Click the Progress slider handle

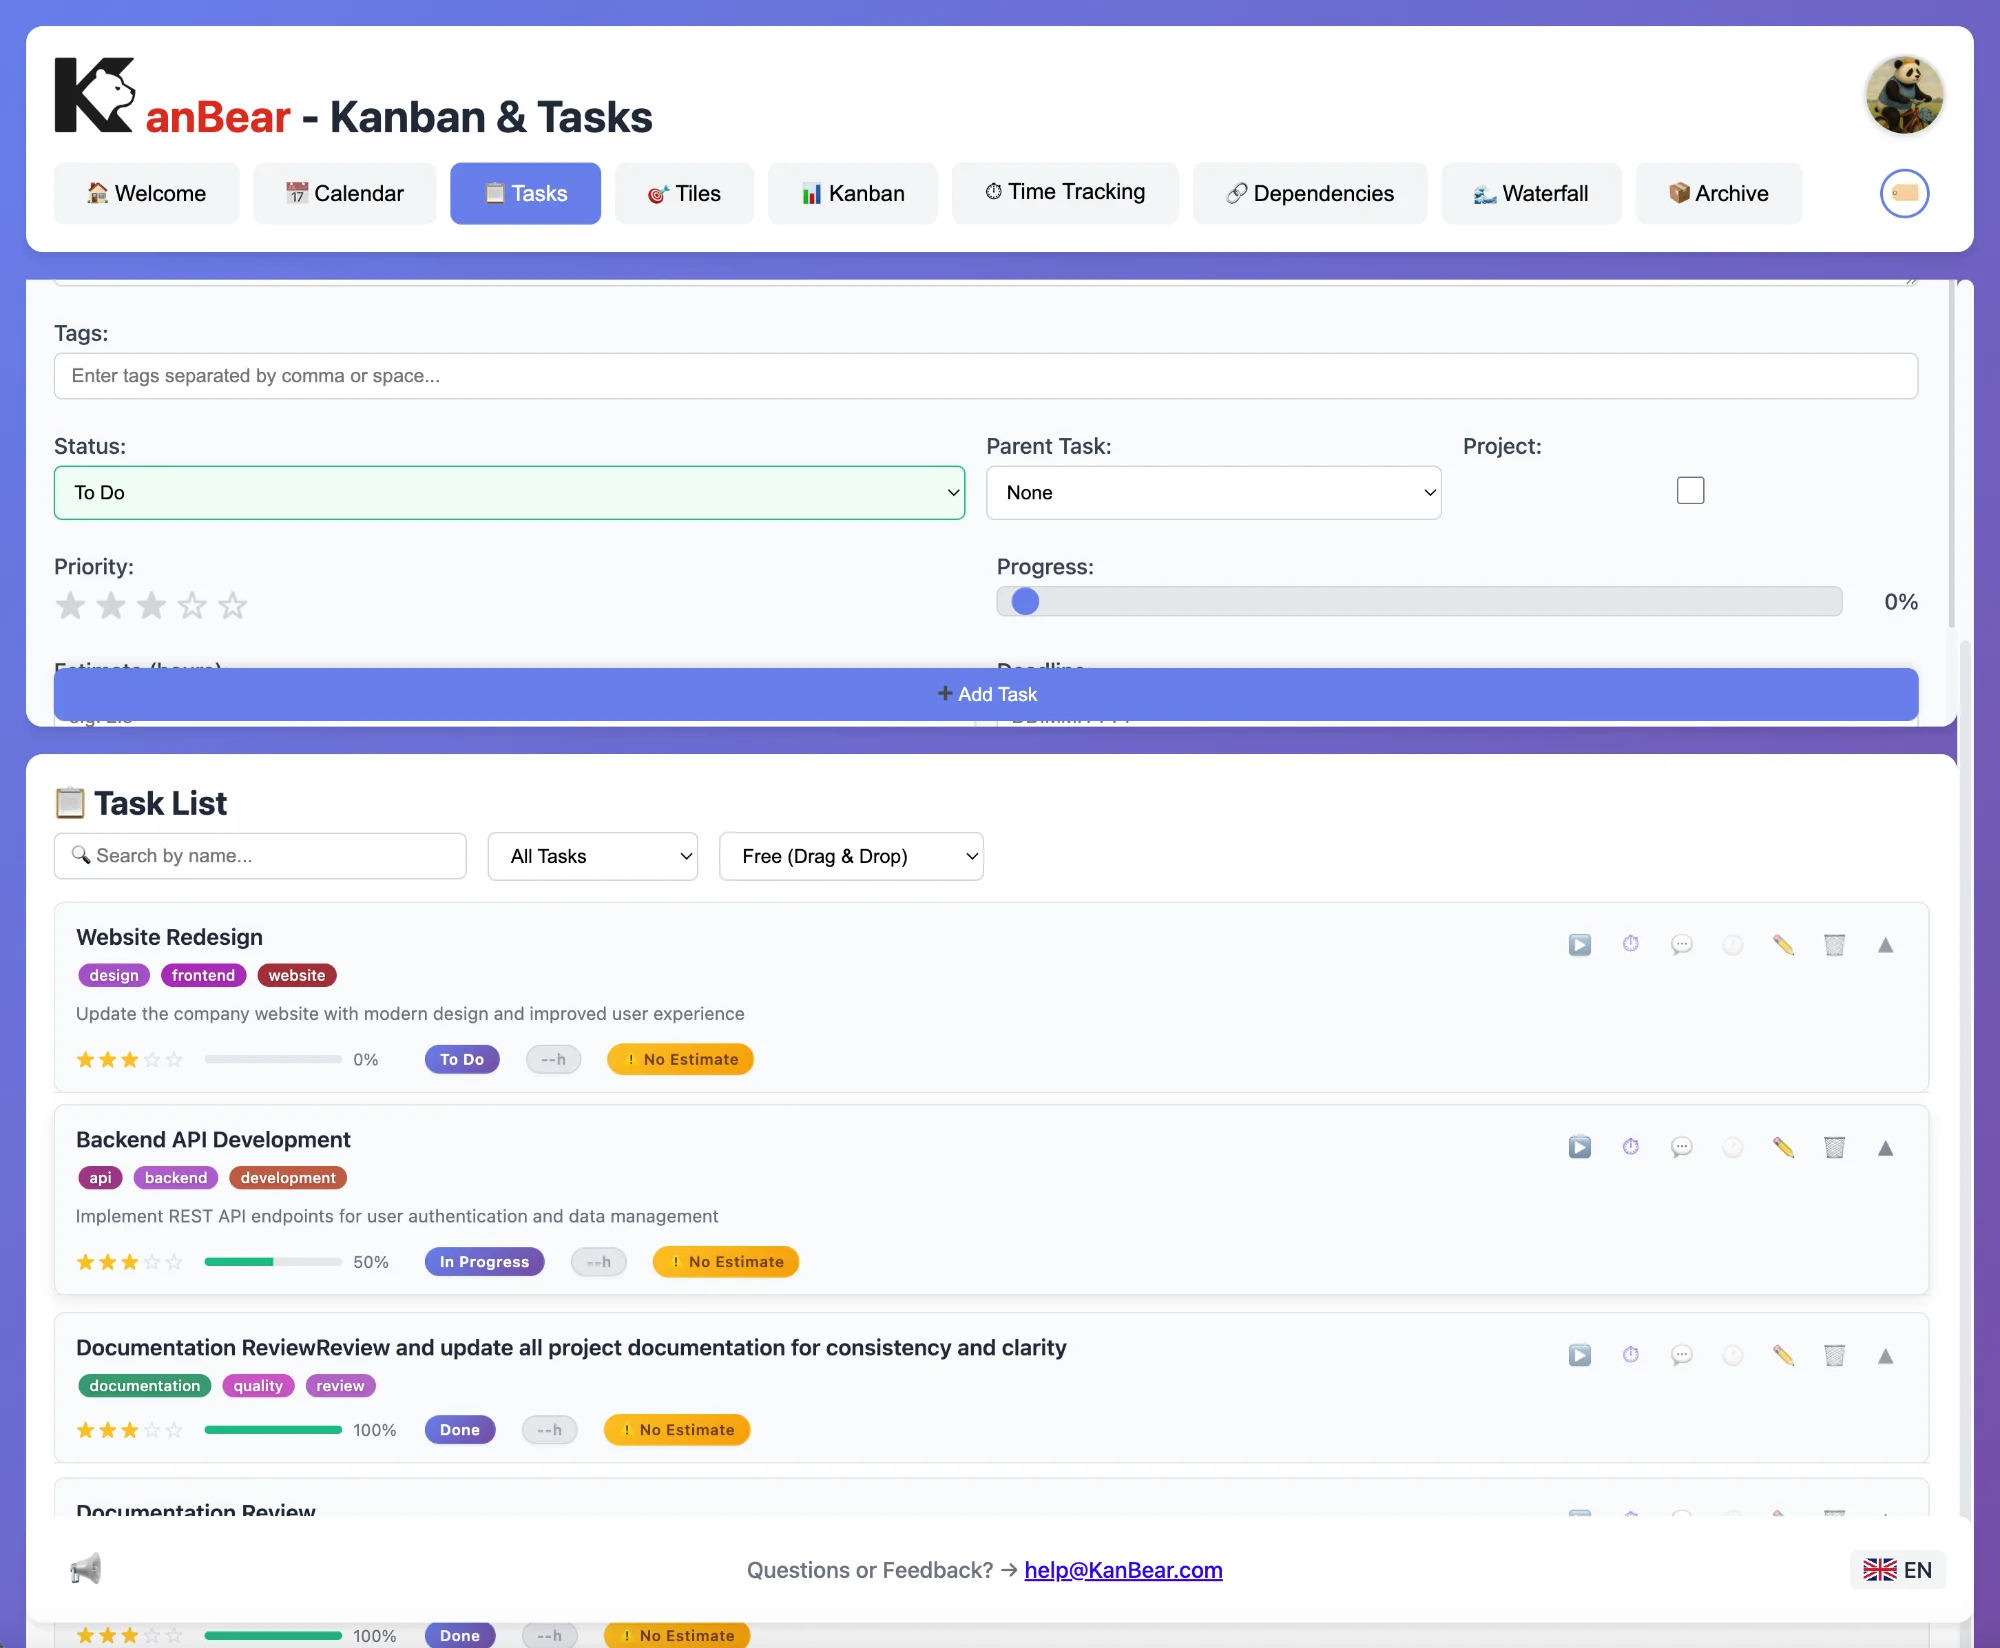(1025, 601)
